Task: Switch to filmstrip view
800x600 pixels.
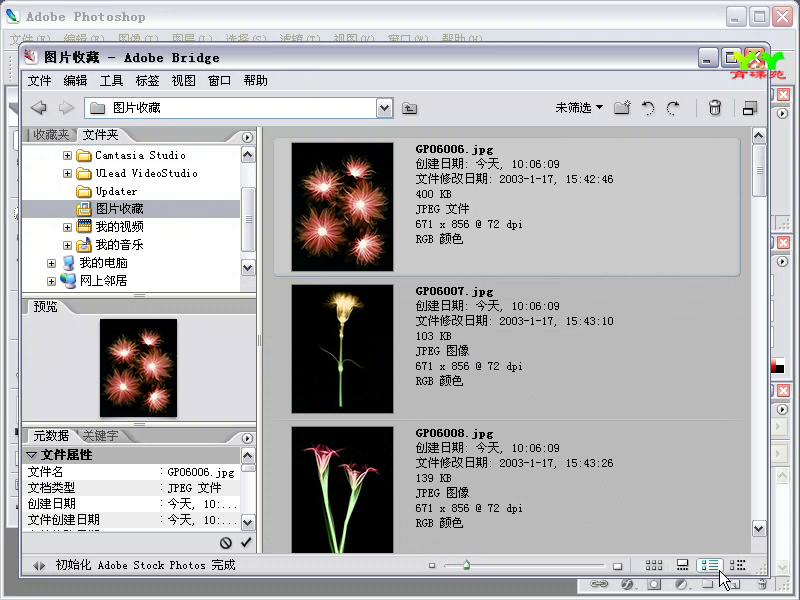Action: pos(682,565)
